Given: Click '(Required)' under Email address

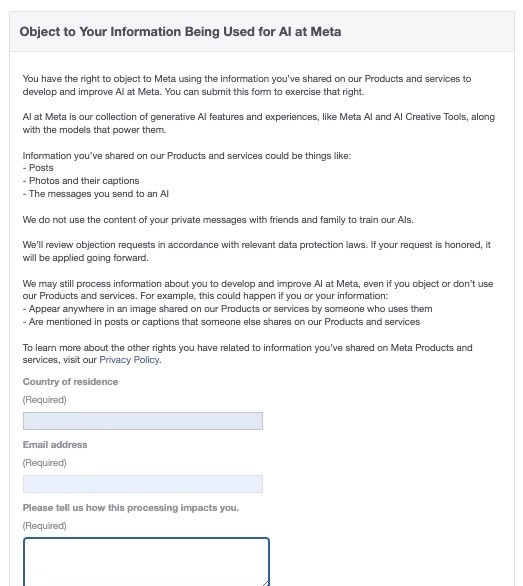Looking at the screenshot, I should (44, 463).
